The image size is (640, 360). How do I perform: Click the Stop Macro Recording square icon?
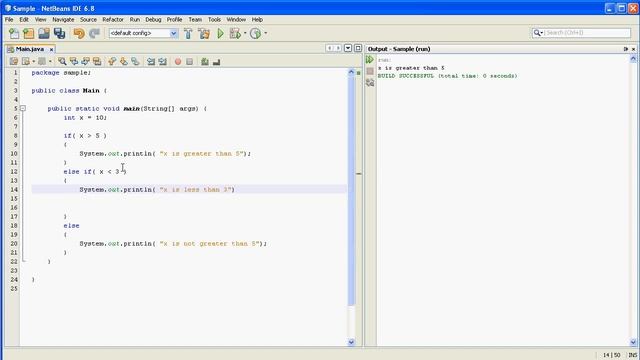(189, 62)
